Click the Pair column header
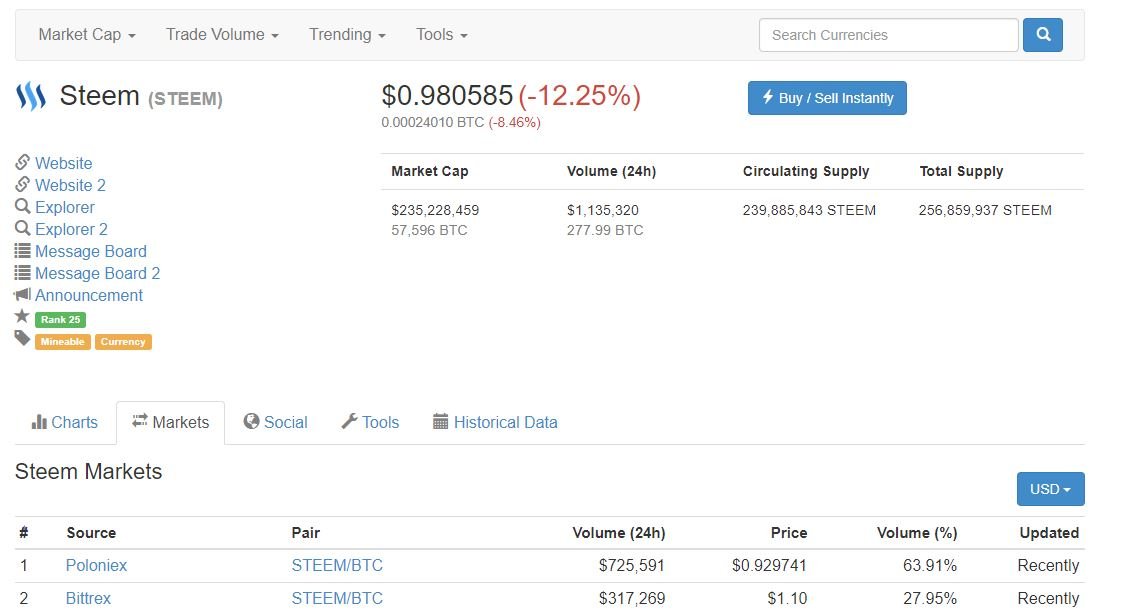This screenshot has height=613, width=1130. 306,533
